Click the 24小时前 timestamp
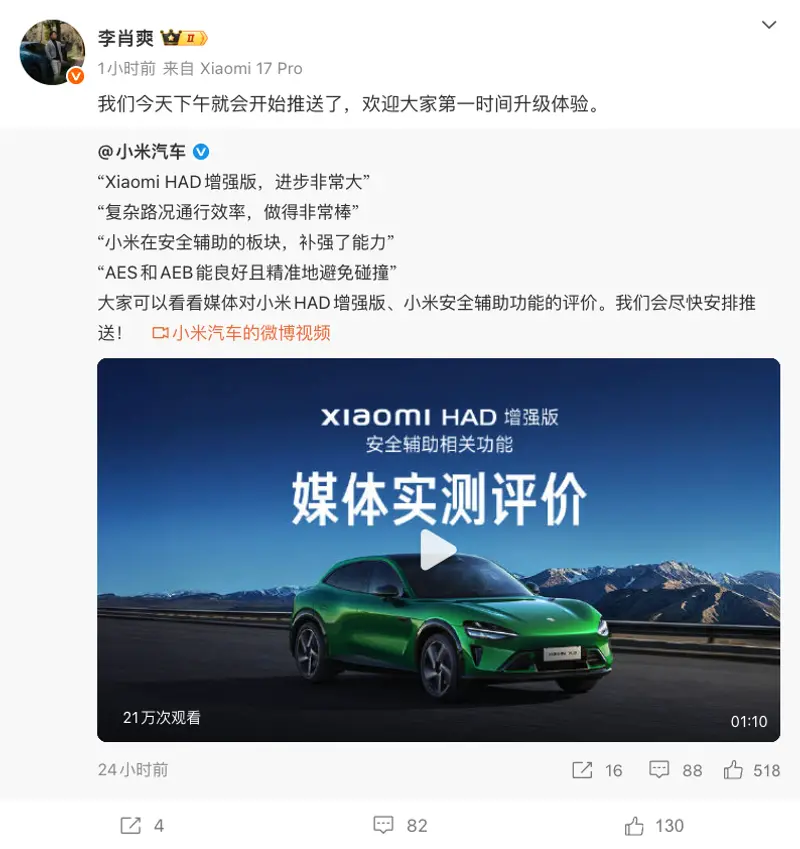 coord(133,769)
